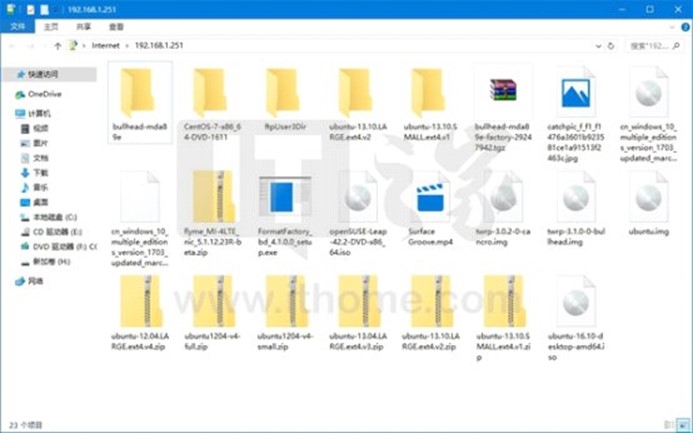Select the ftpUser3Dir folder

(284, 95)
